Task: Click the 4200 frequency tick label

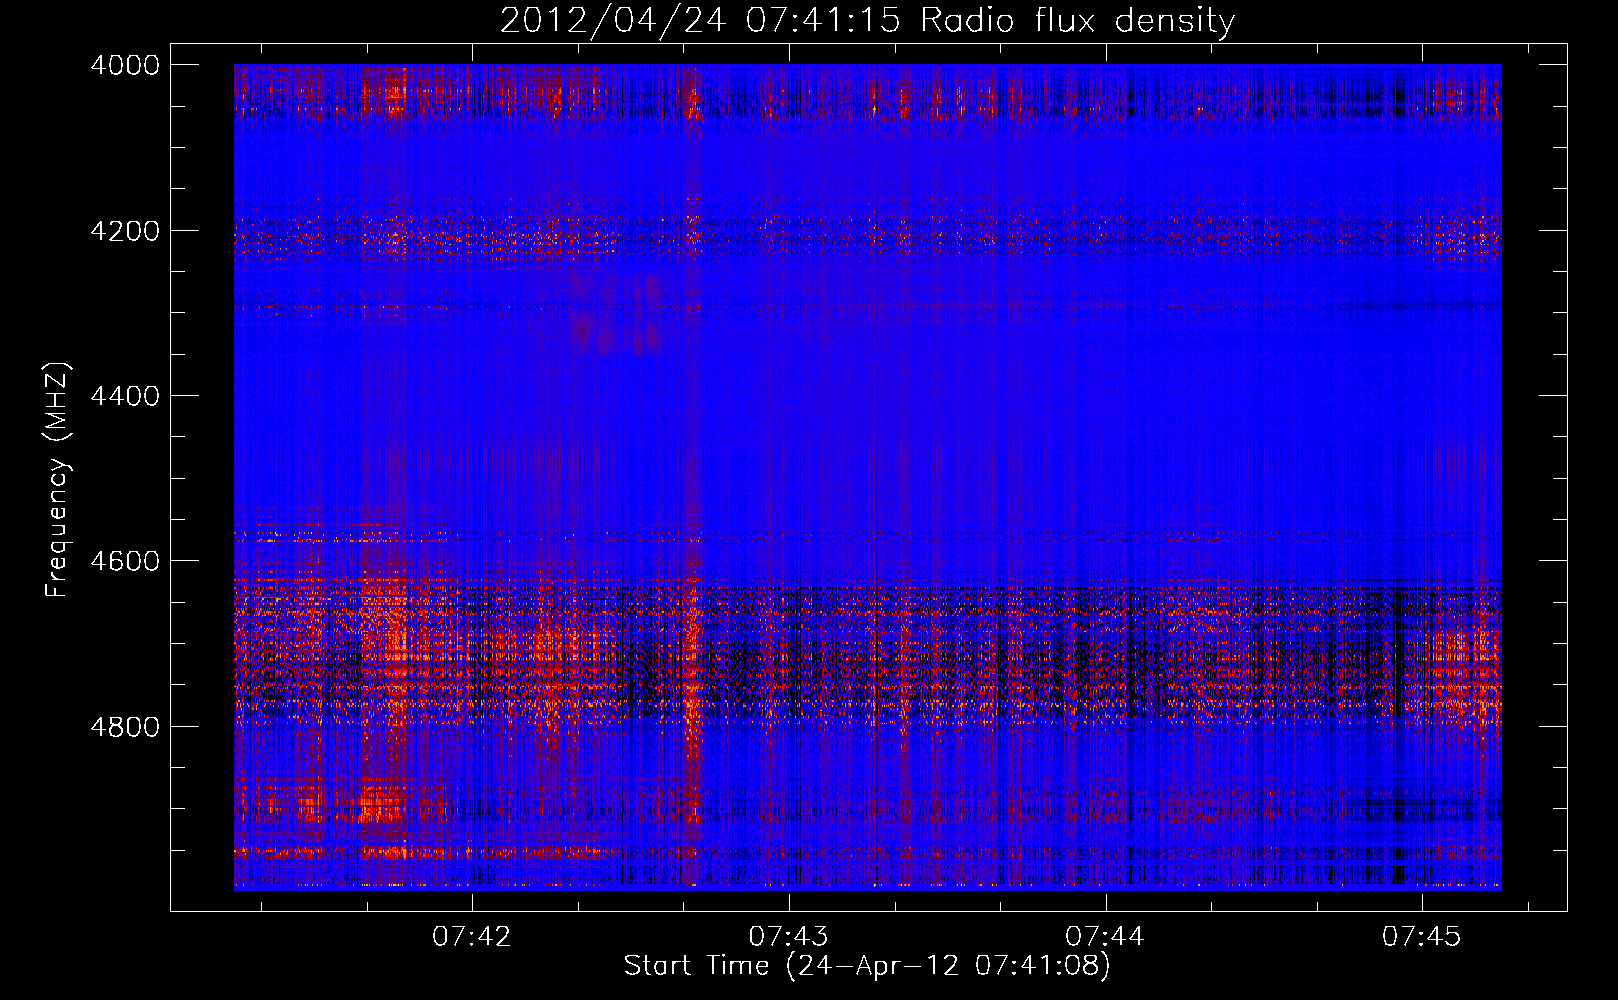Action: pos(125,231)
